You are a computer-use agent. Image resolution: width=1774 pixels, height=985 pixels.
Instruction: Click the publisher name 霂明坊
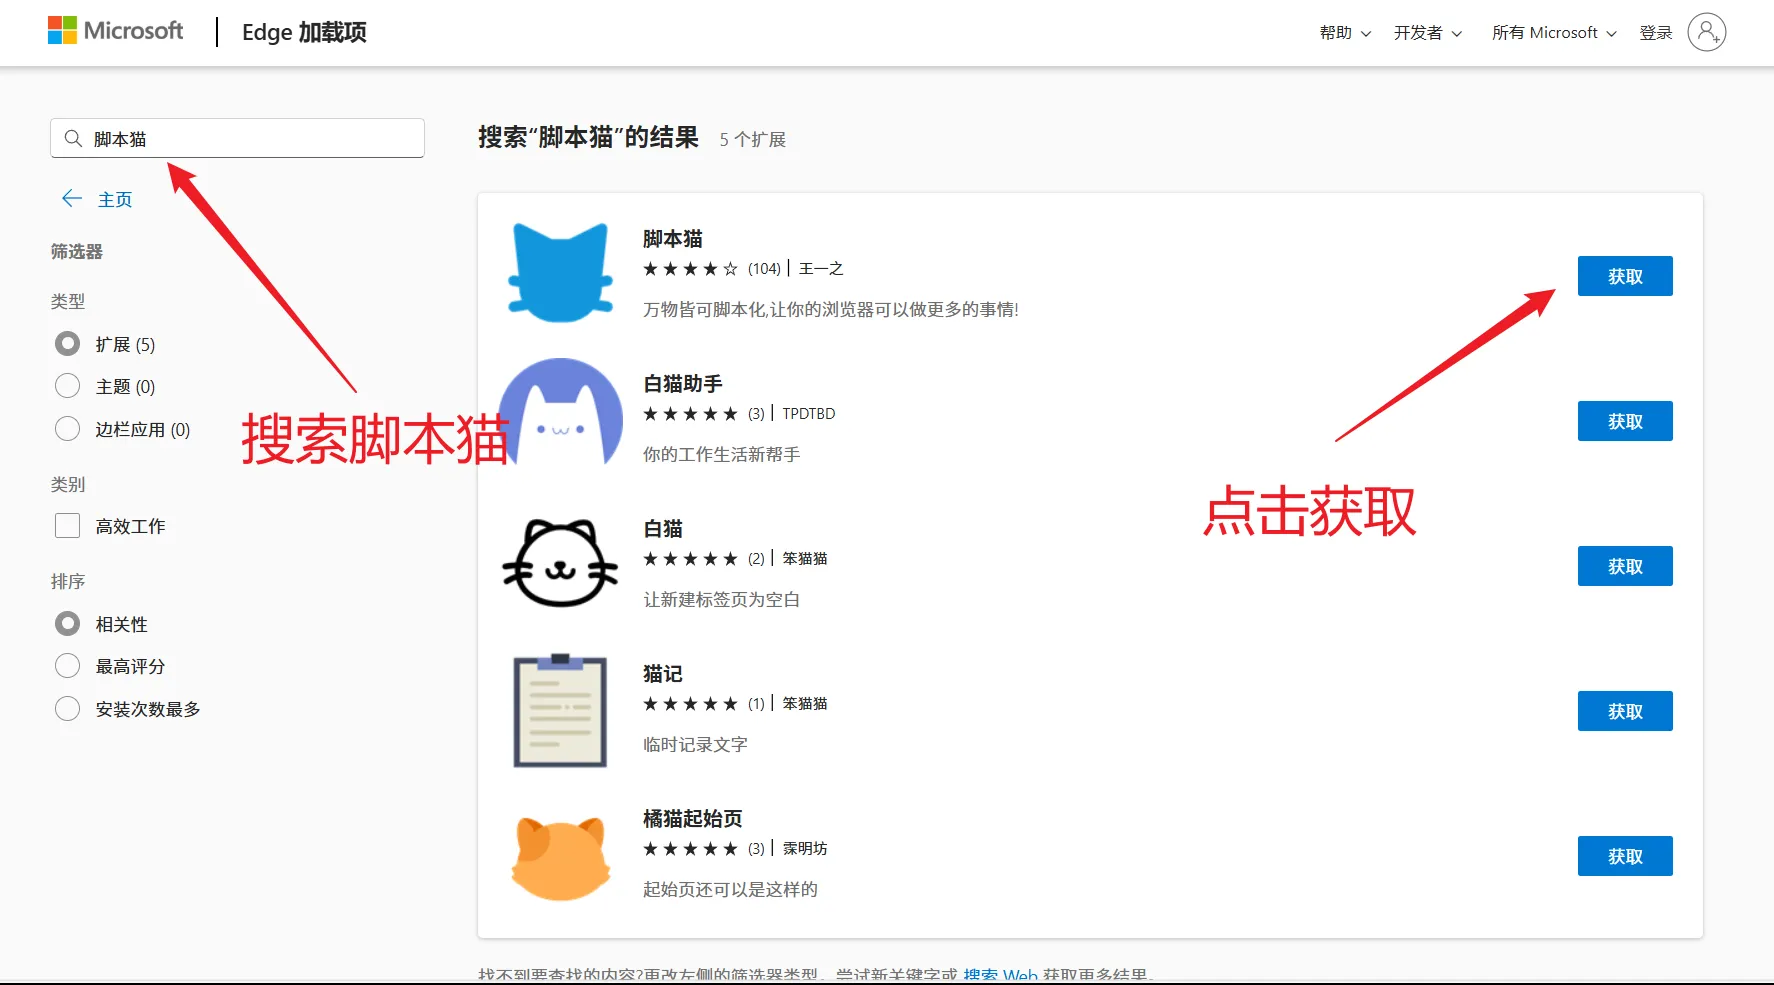coord(805,848)
